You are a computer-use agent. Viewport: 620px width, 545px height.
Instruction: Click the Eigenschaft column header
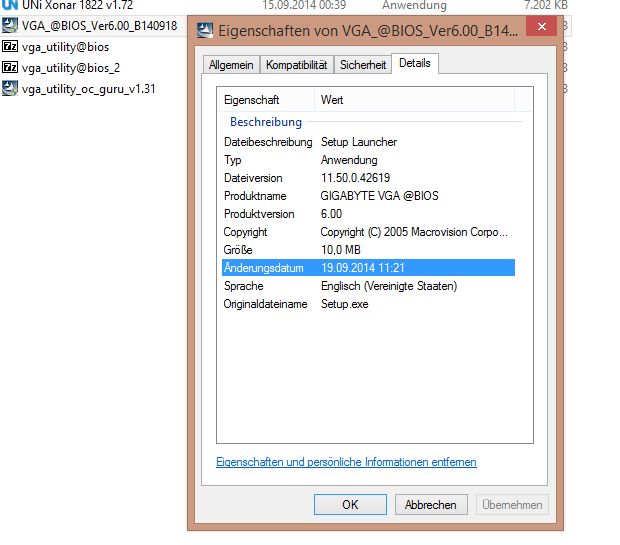click(x=266, y=100)
